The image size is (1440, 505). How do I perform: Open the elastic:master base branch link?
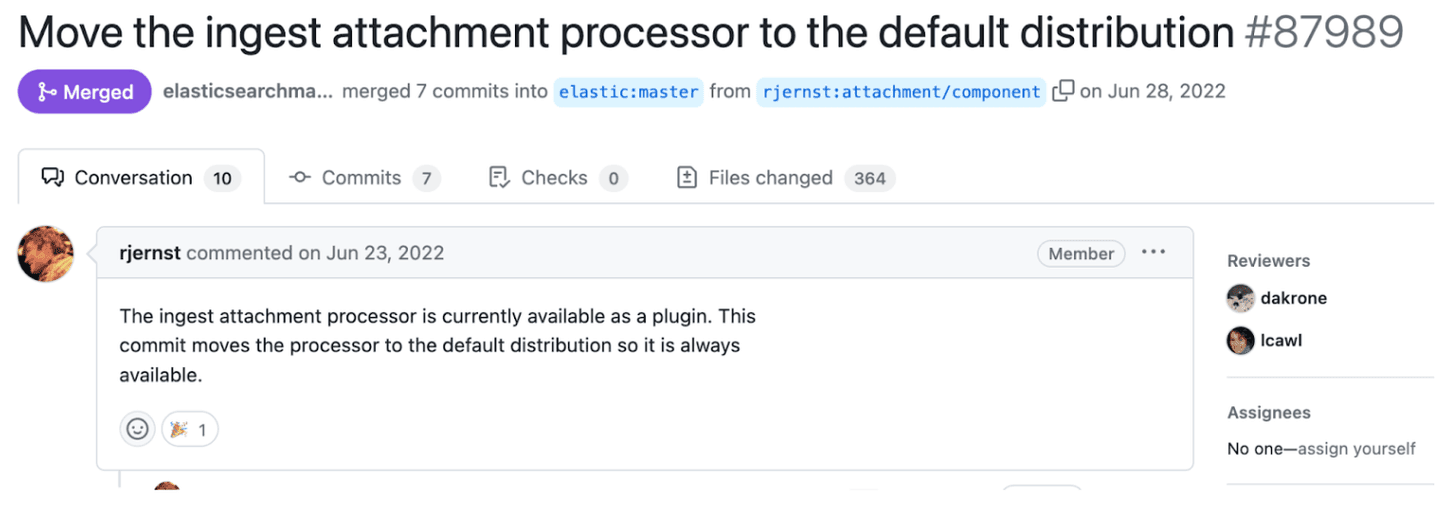coord(629,92)
